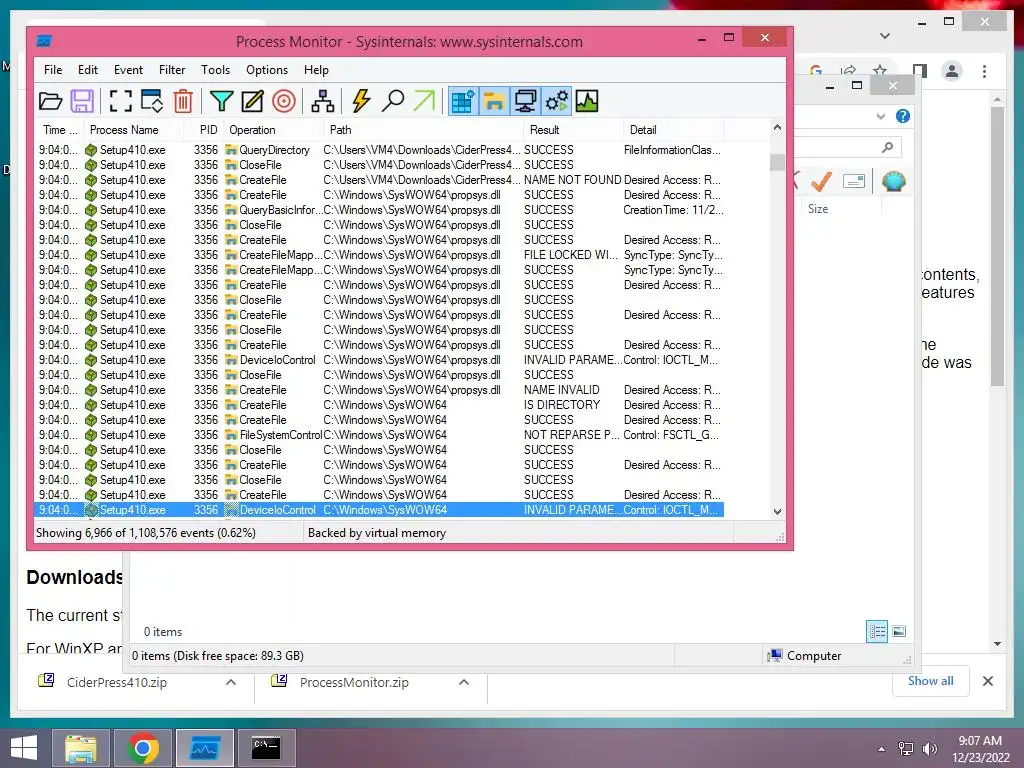Select the event list vertical scrollbar thumb
Image resolution: width=1024 pixels, height=768 pixels.
click(x=777, y=161)
